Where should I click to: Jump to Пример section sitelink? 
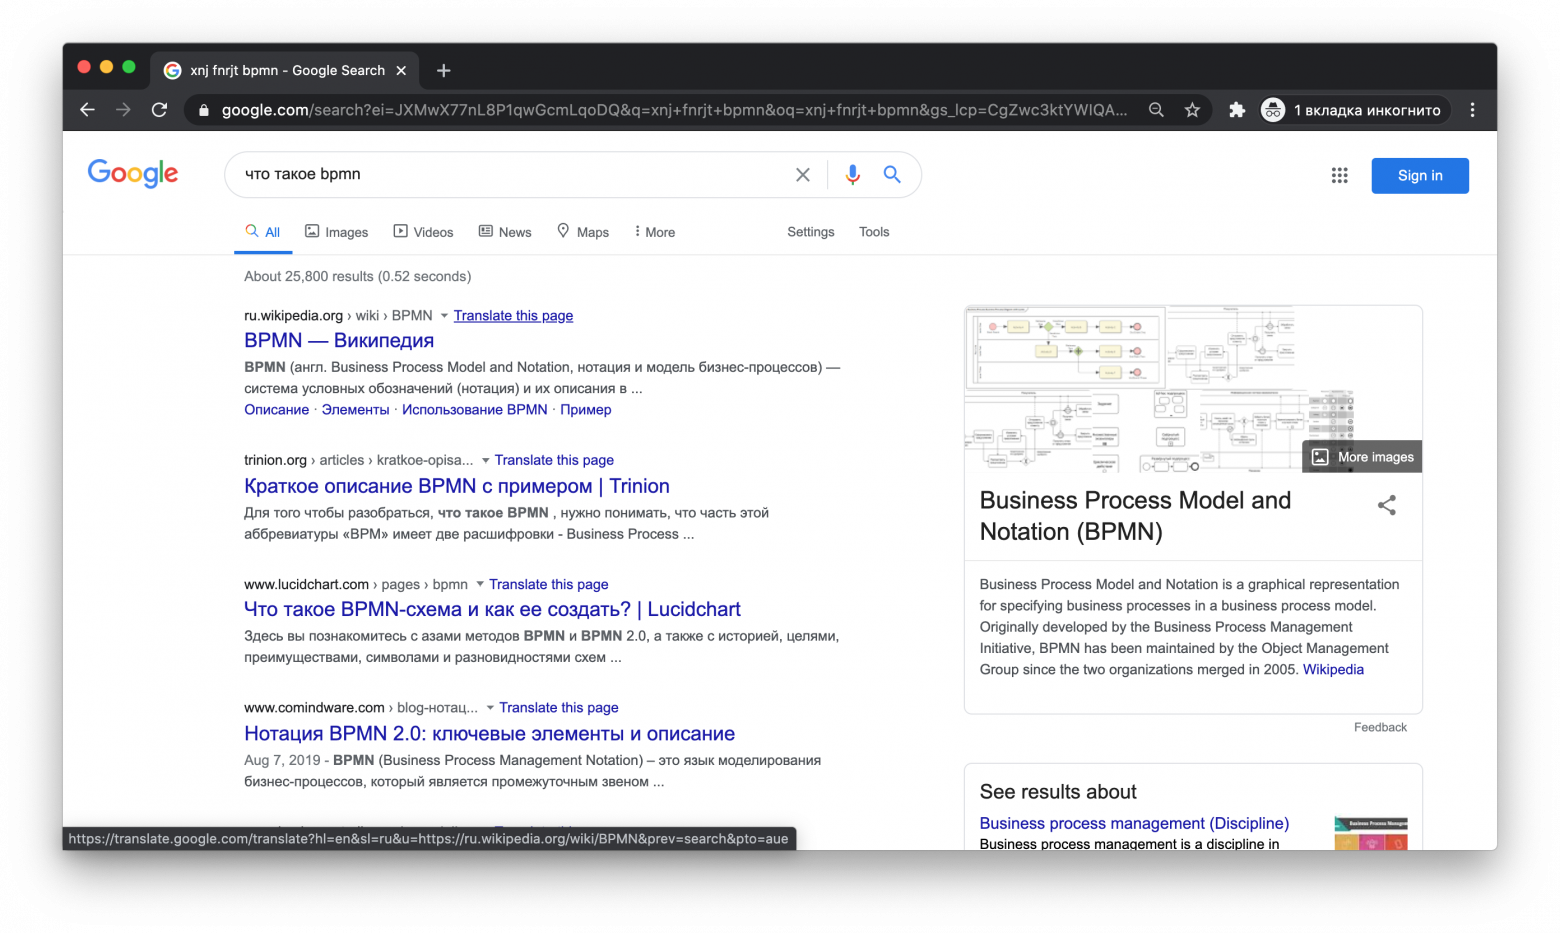coord(586,410)
